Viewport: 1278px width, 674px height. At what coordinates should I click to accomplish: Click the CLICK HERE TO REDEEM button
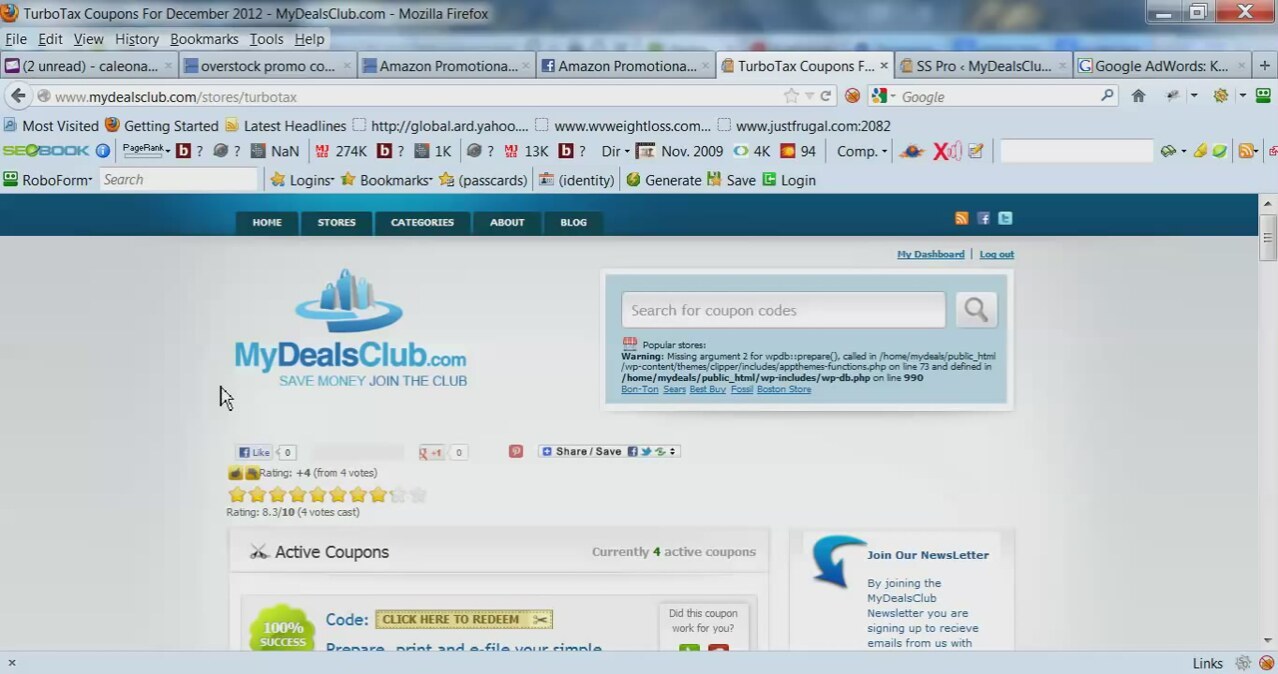point(464,620)
